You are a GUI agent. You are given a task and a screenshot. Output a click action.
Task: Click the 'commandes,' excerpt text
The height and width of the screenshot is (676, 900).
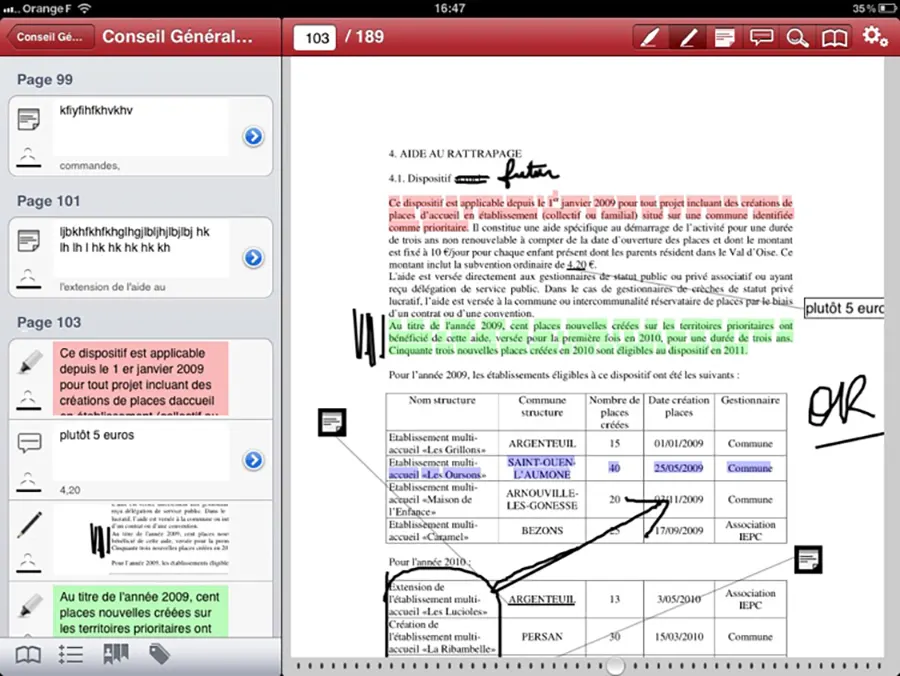pos(90,166)
